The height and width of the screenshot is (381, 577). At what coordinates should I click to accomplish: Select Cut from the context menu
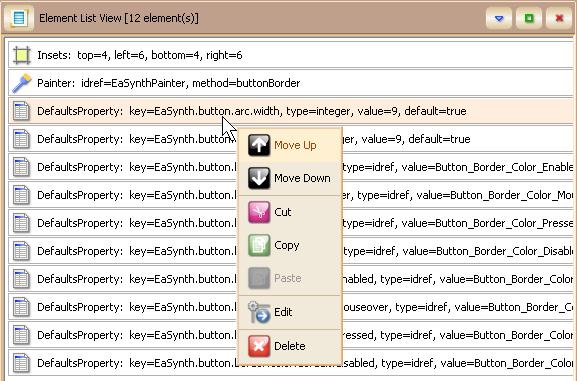(290, 212)
